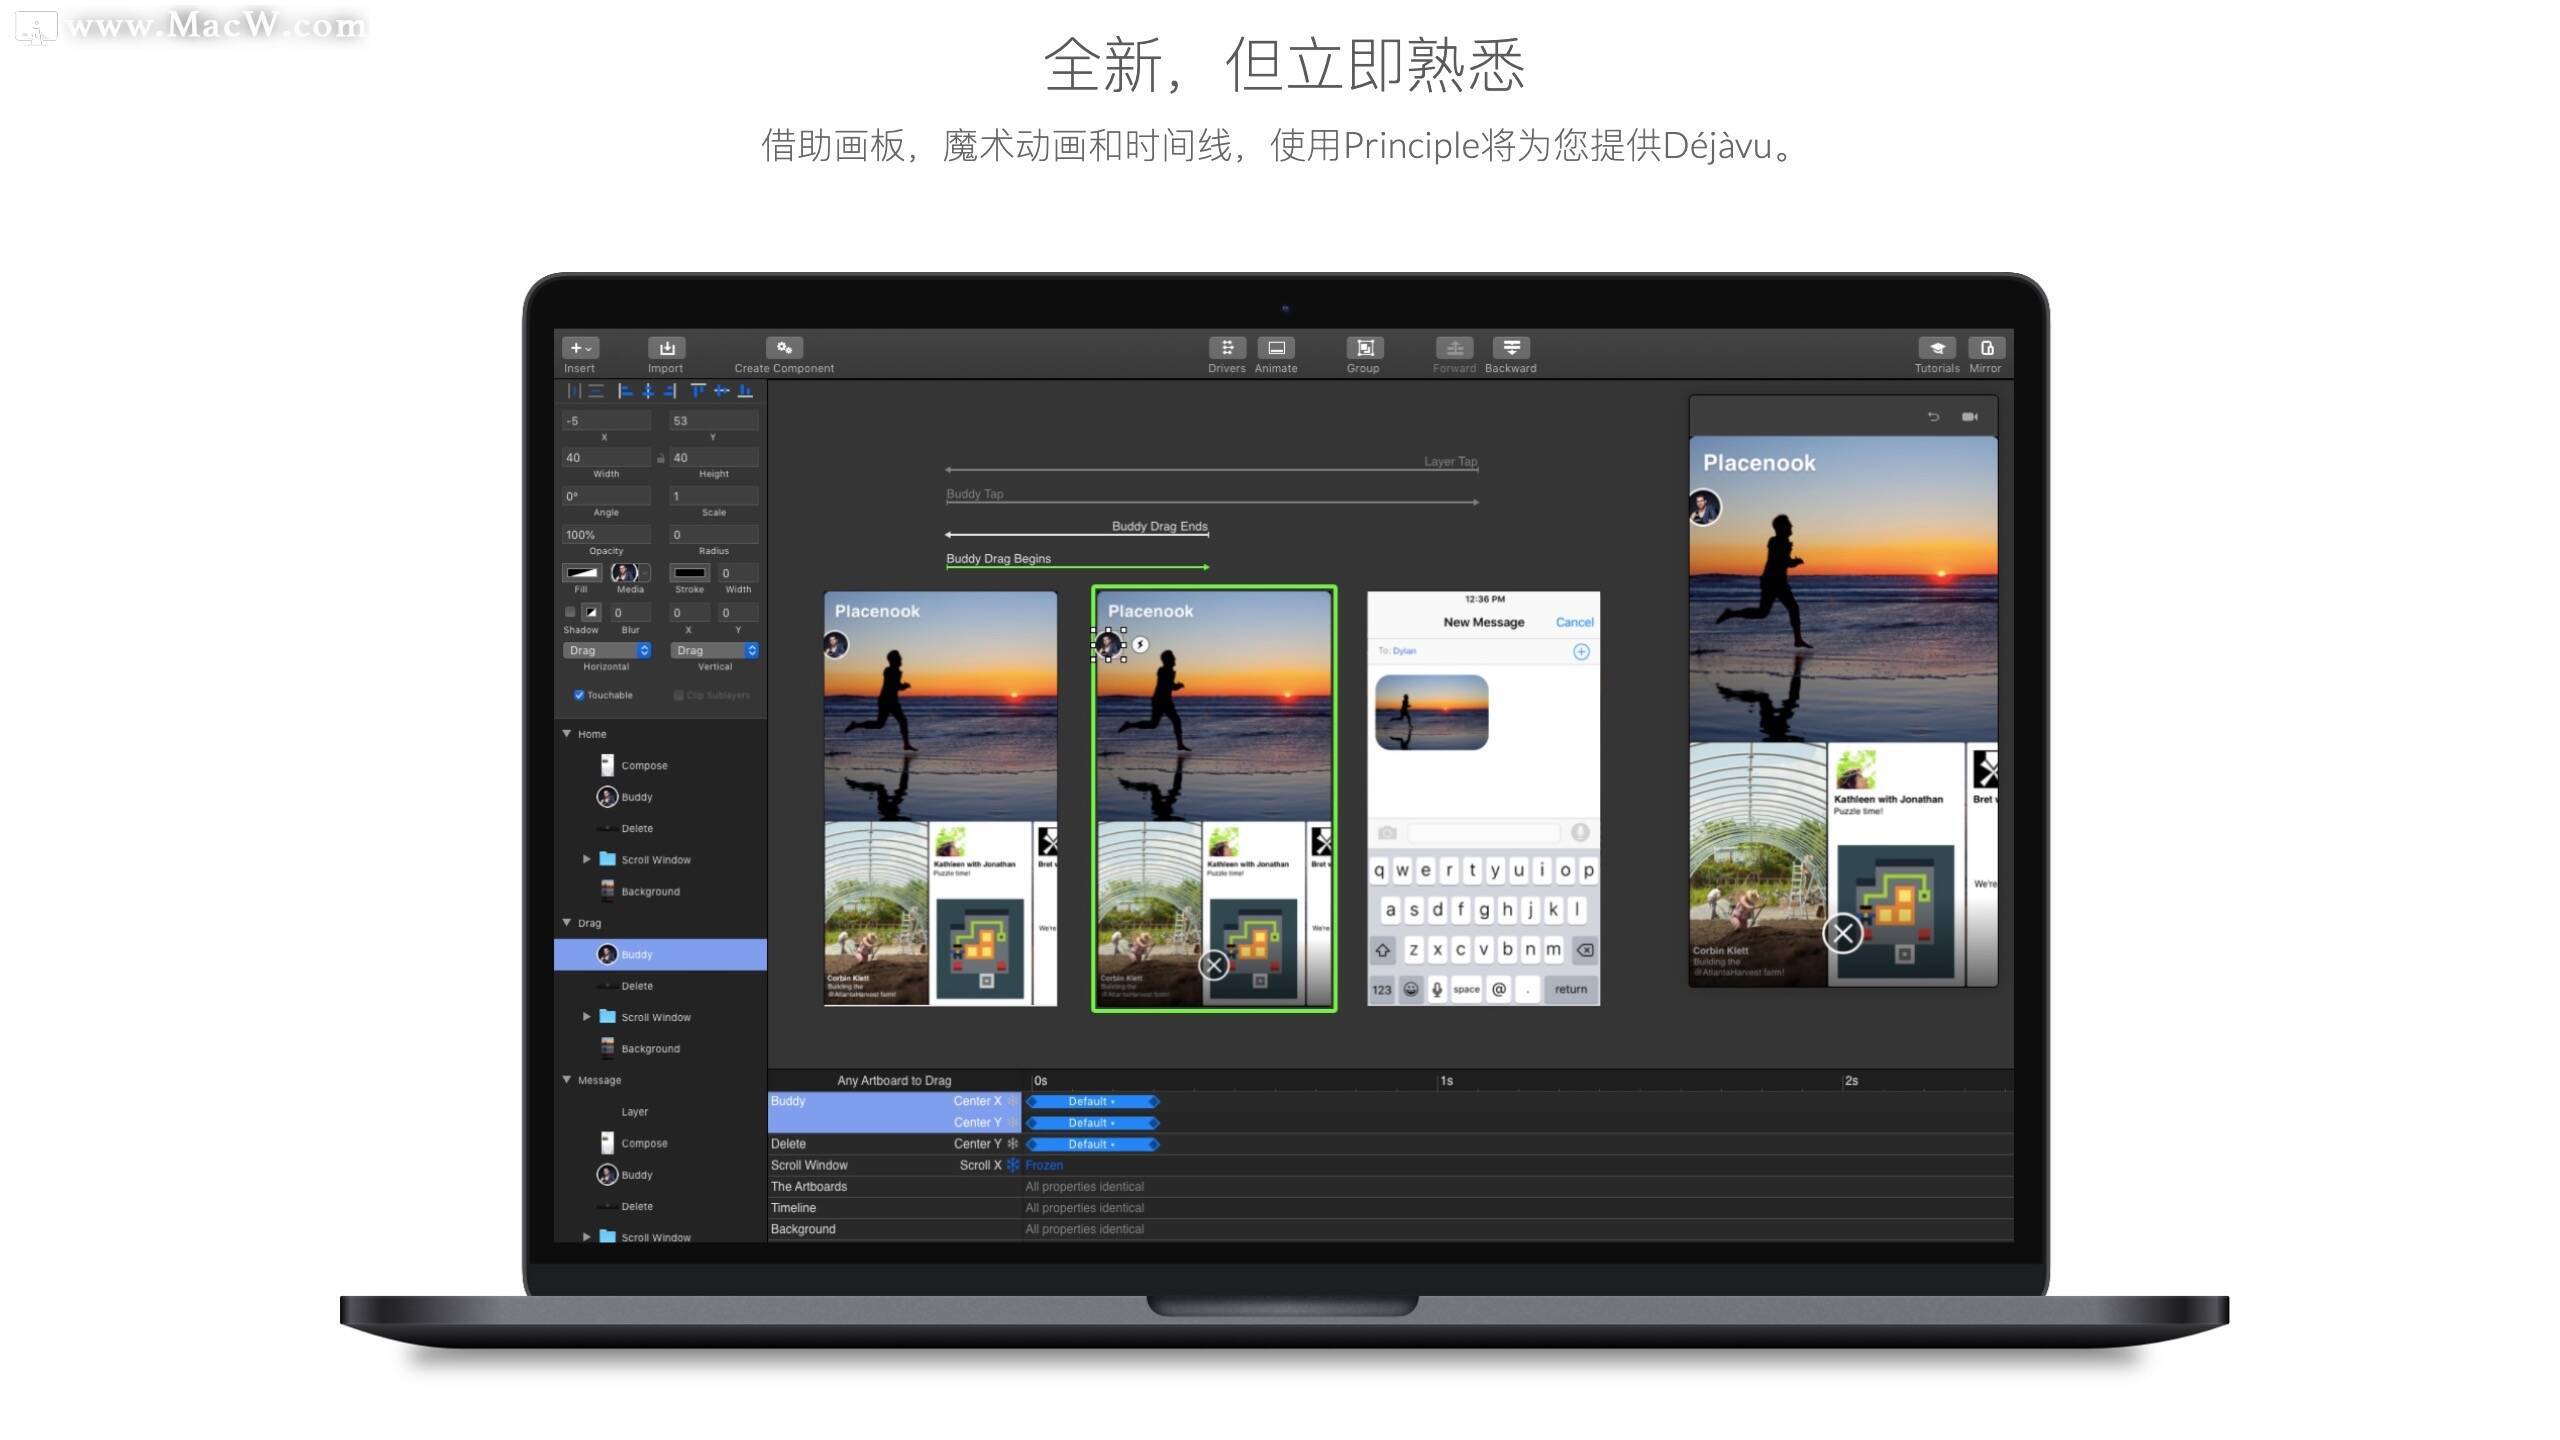
Task: Open Tutorials from the toolbar
Action: point(1937,348)
